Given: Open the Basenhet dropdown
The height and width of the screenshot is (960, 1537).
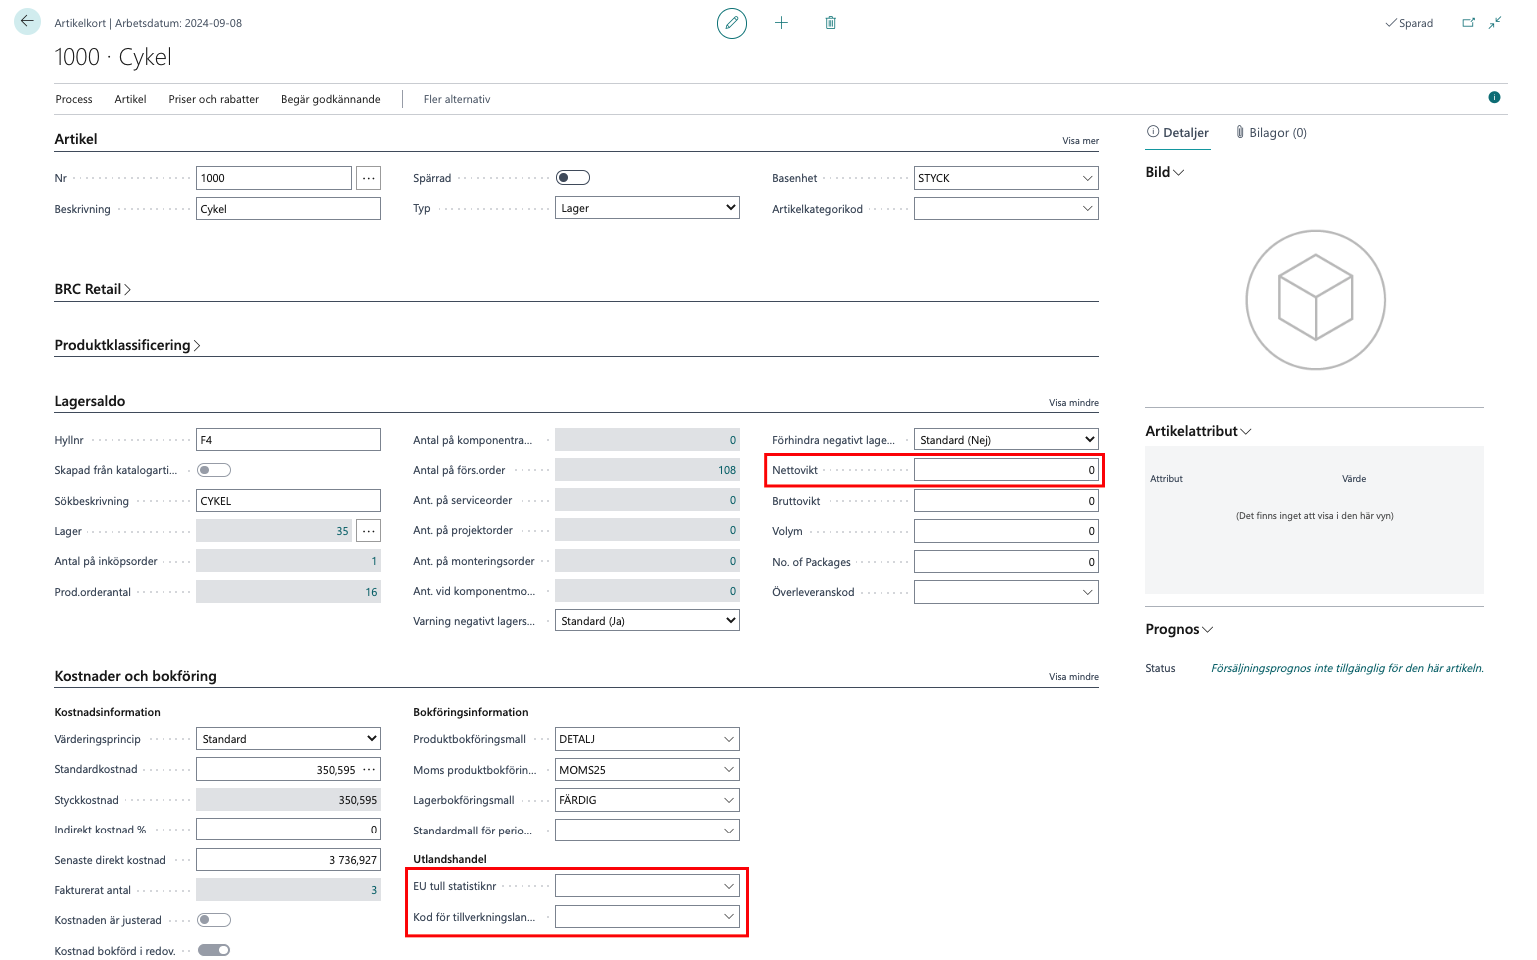Looking at the screenshot, I should click(1087, 178).
